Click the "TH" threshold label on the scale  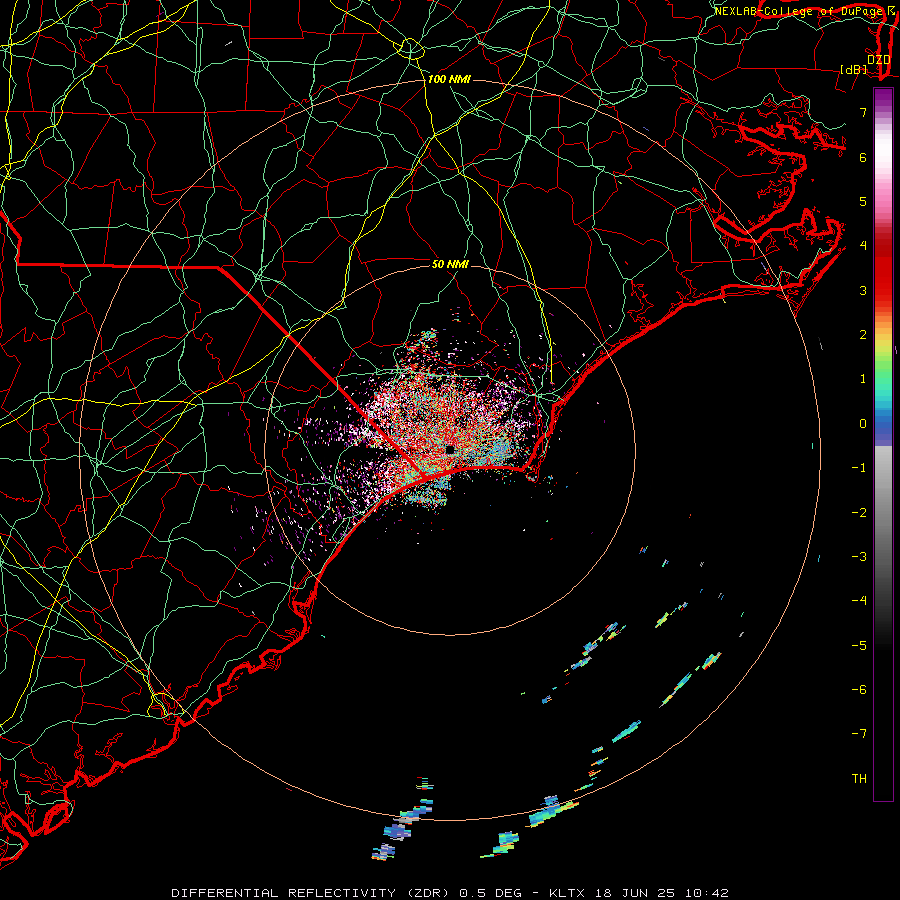tap(859, 779)
